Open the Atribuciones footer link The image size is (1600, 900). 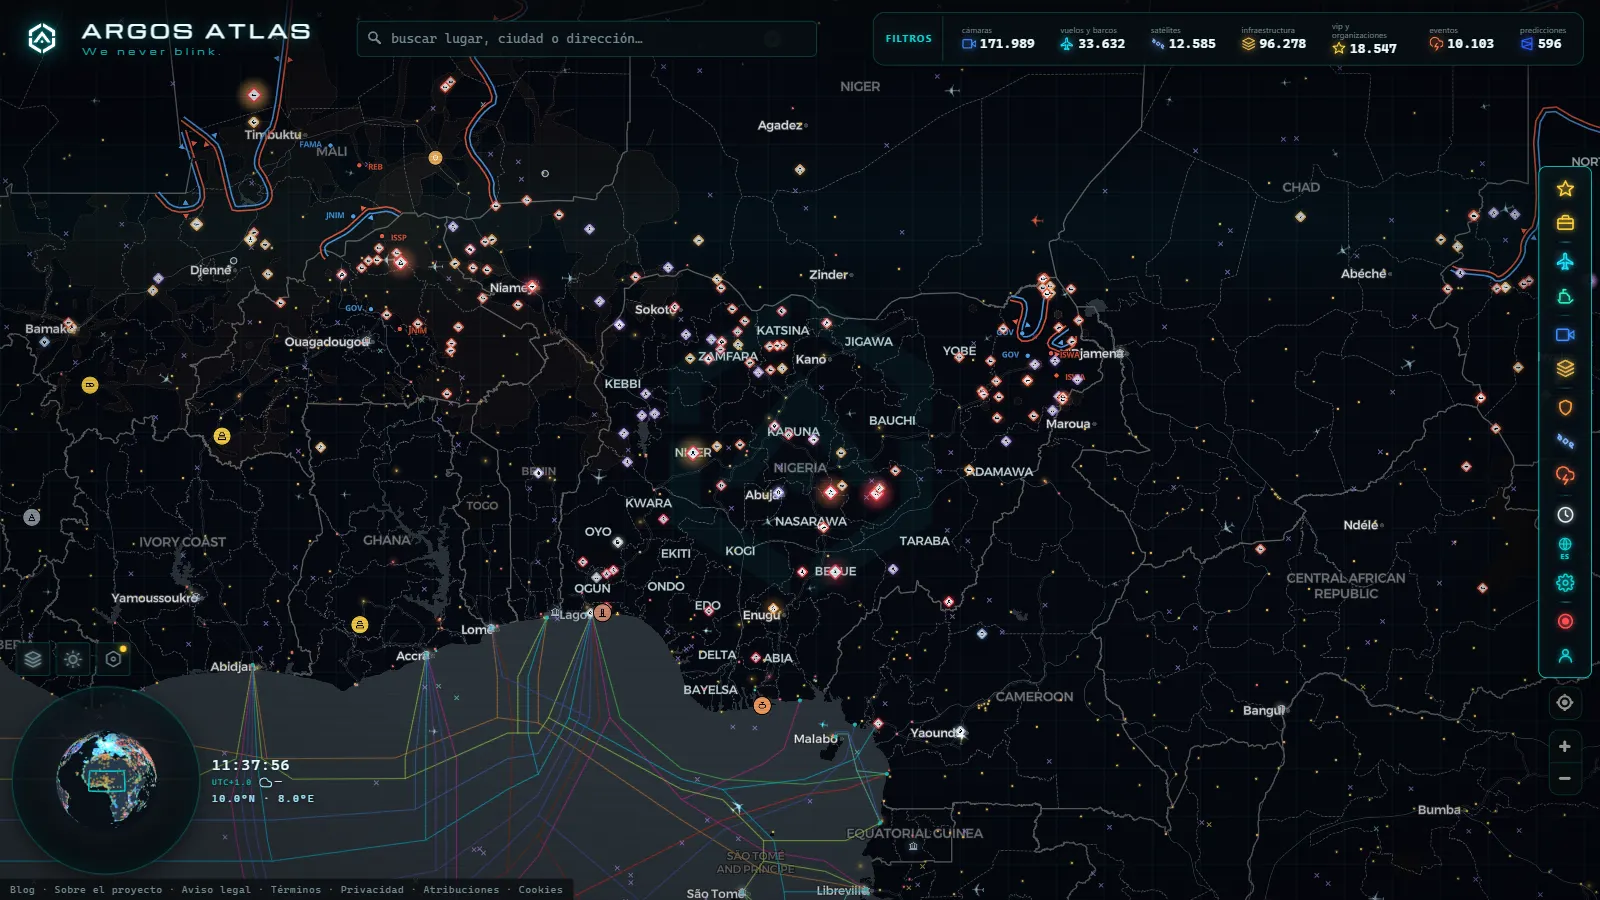click(x=461, y=889)
